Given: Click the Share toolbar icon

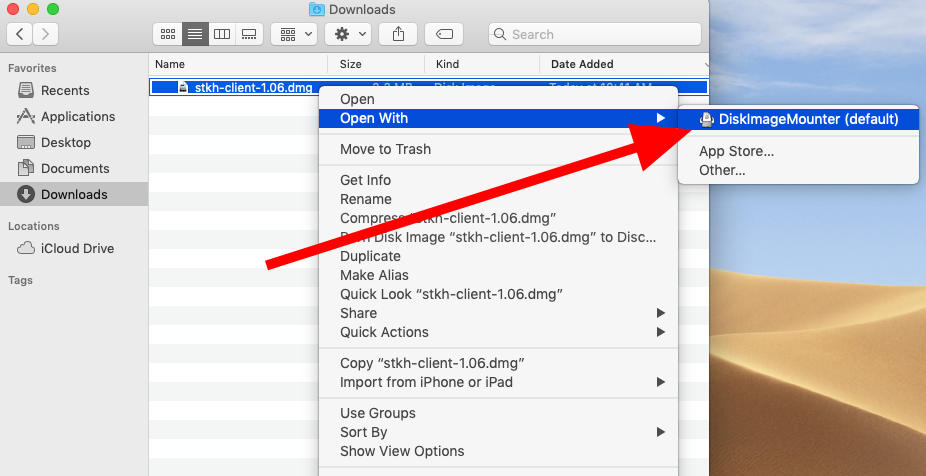Looking at the screenshot, I should [x=398, y=34].
